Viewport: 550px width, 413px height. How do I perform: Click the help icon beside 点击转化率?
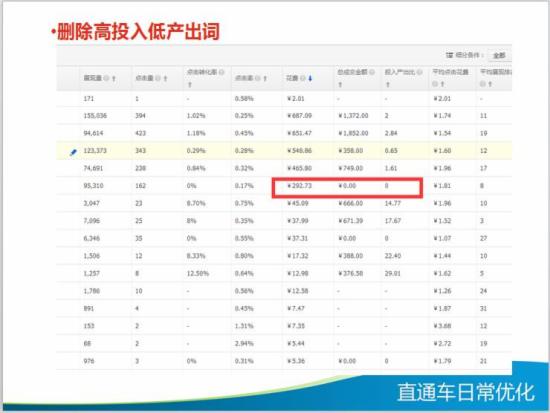222,72
